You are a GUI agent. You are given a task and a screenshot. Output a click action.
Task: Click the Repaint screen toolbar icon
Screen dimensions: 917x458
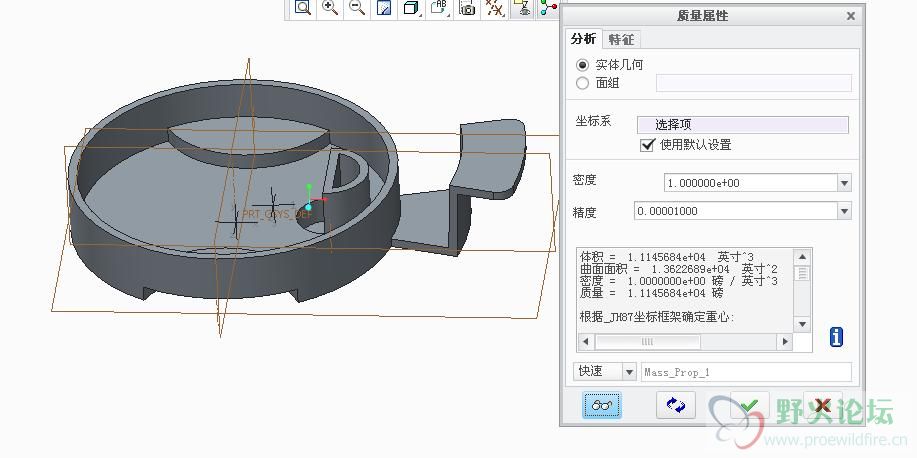(384, 8)
